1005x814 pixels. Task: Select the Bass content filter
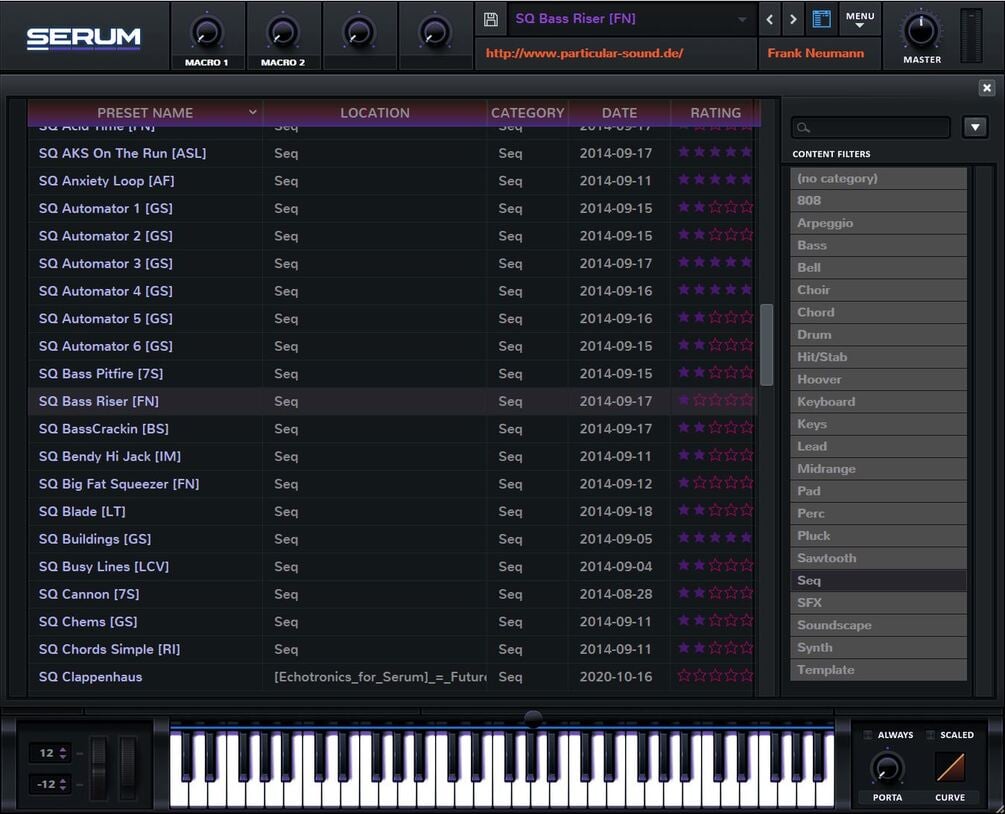pos(878,245)
